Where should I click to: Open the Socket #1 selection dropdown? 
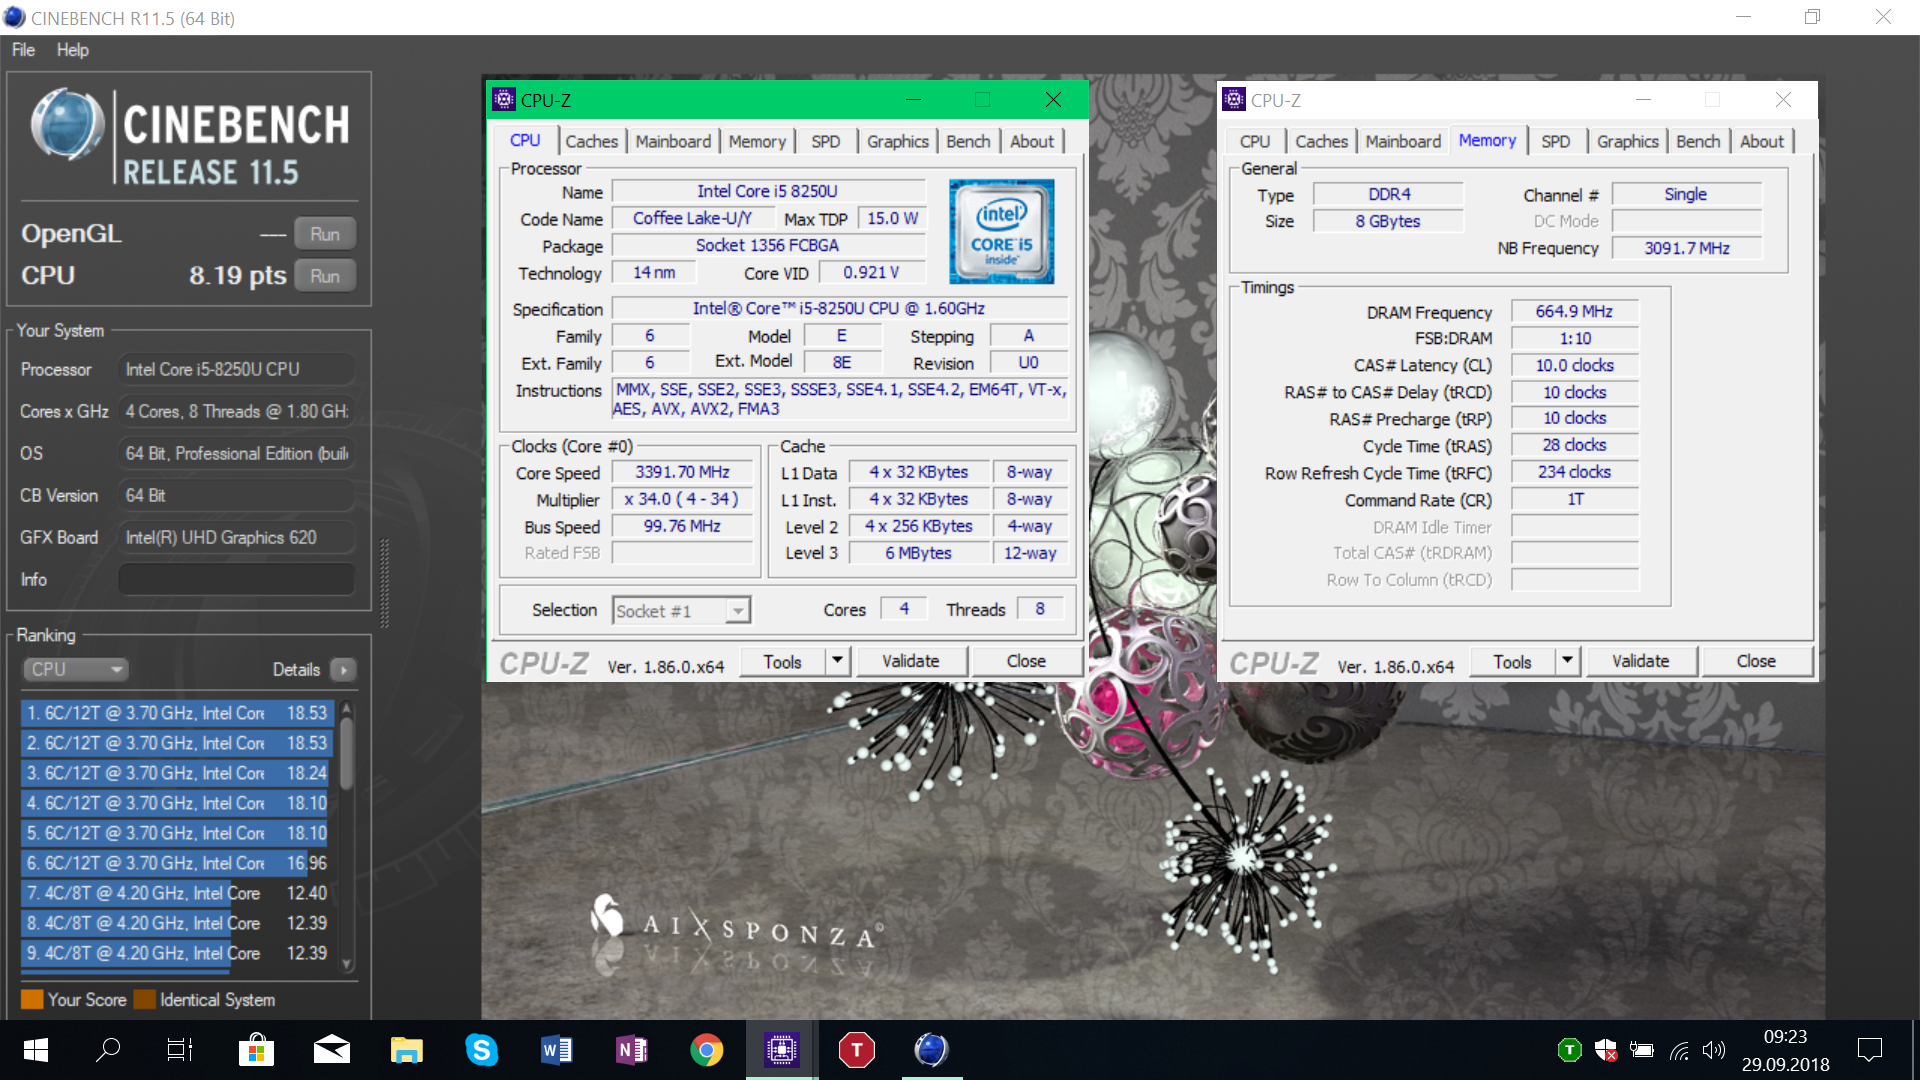[681, 611]
